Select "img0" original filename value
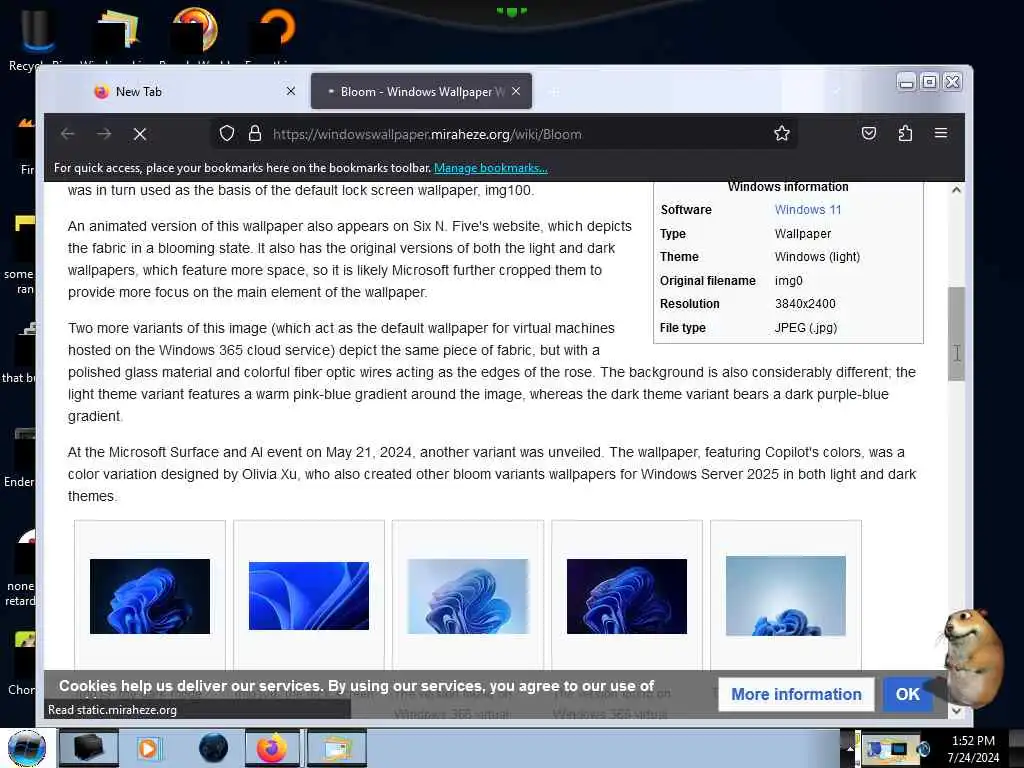1024x768 pixels. click(x=788, y=281)
